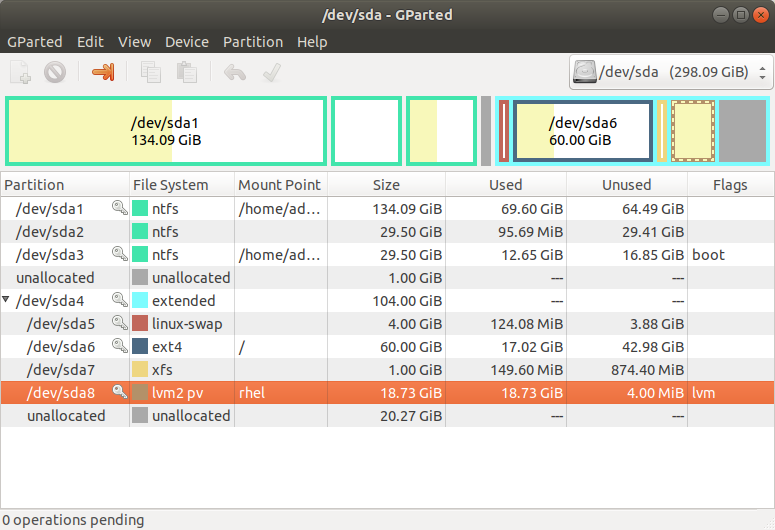Open the /dev/sda device selector dropdown
Image resolution: width=775 pixels, height=530 pixels.
pos(670,72)
